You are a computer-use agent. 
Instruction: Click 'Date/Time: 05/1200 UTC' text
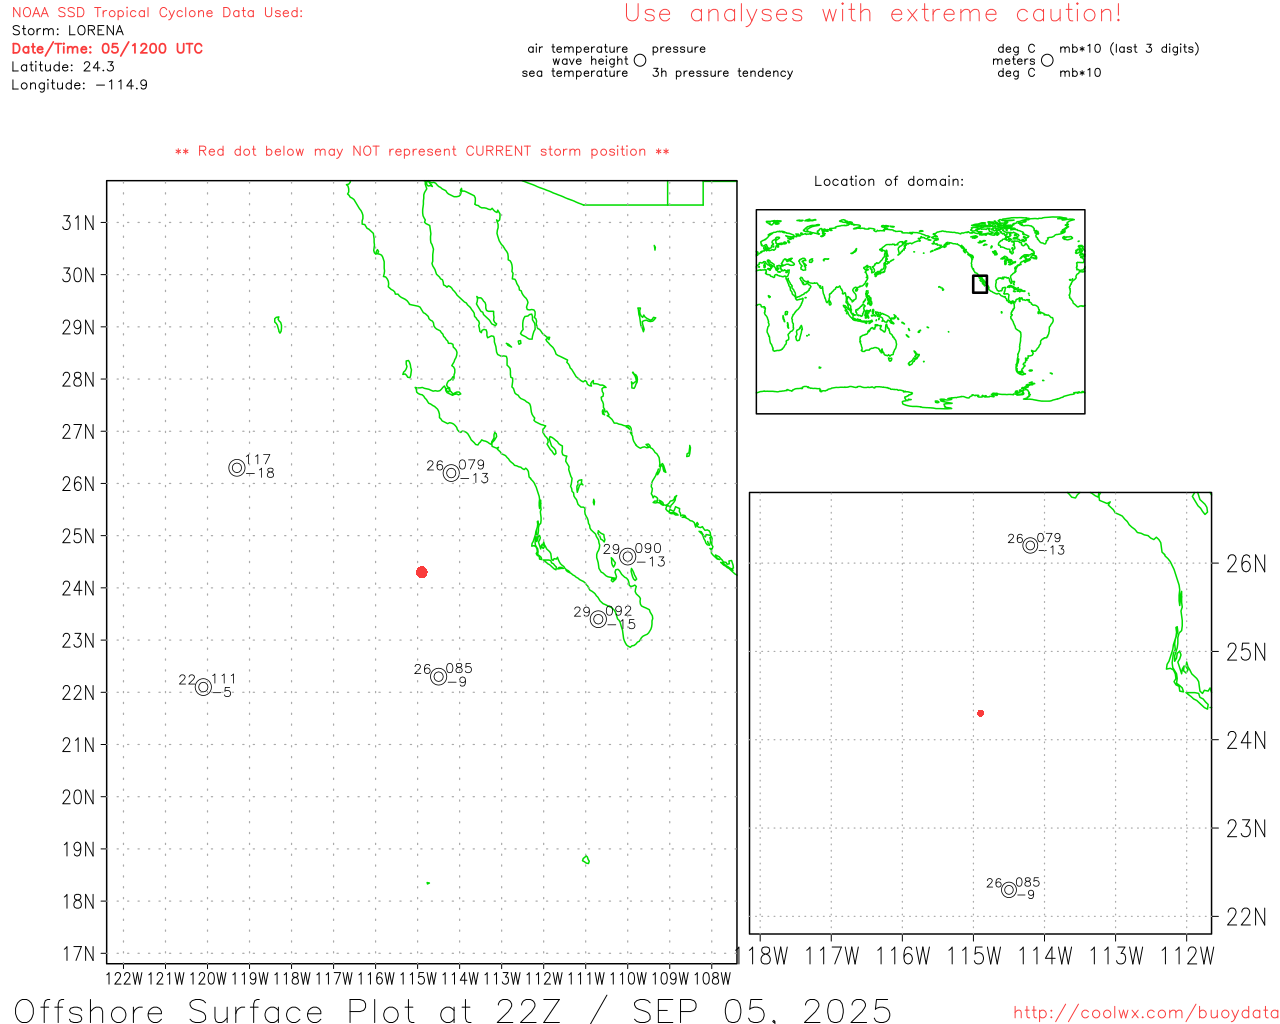[x=107, y=49]
